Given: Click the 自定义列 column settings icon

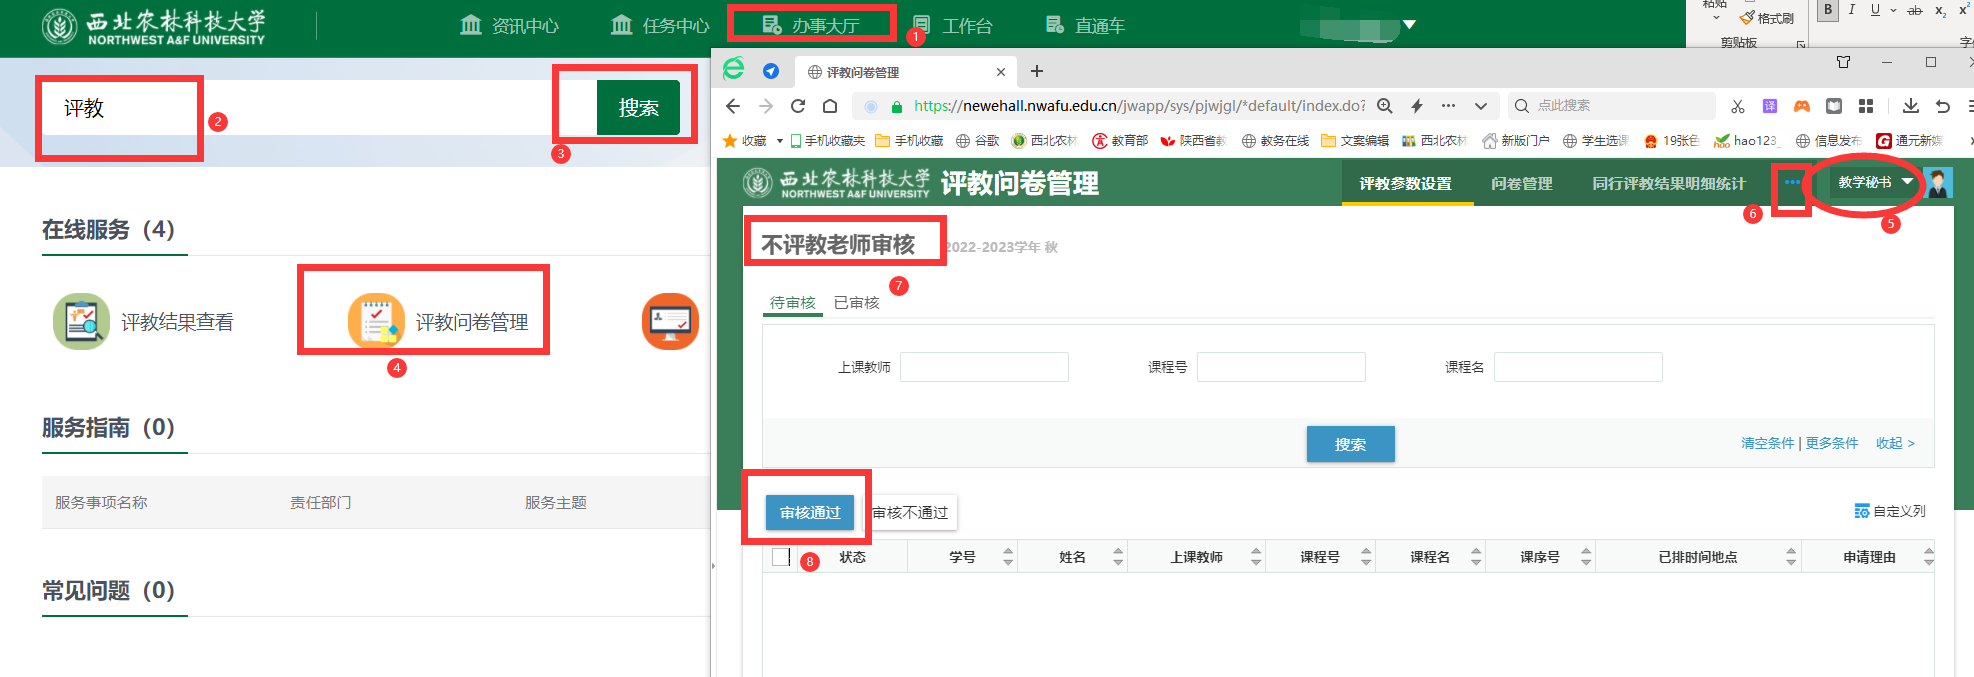Looking at the screenshot, I should pos(1861,511).
